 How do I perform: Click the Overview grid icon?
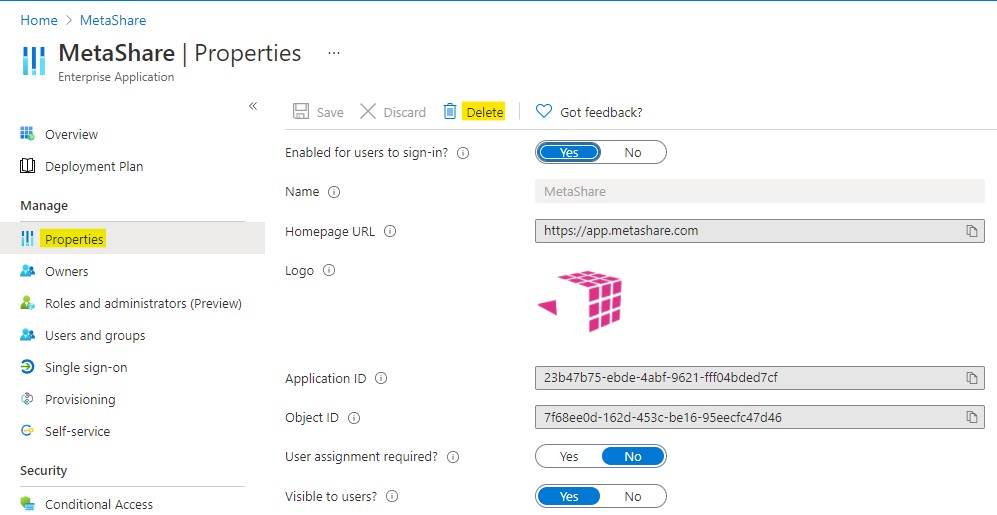27,134
